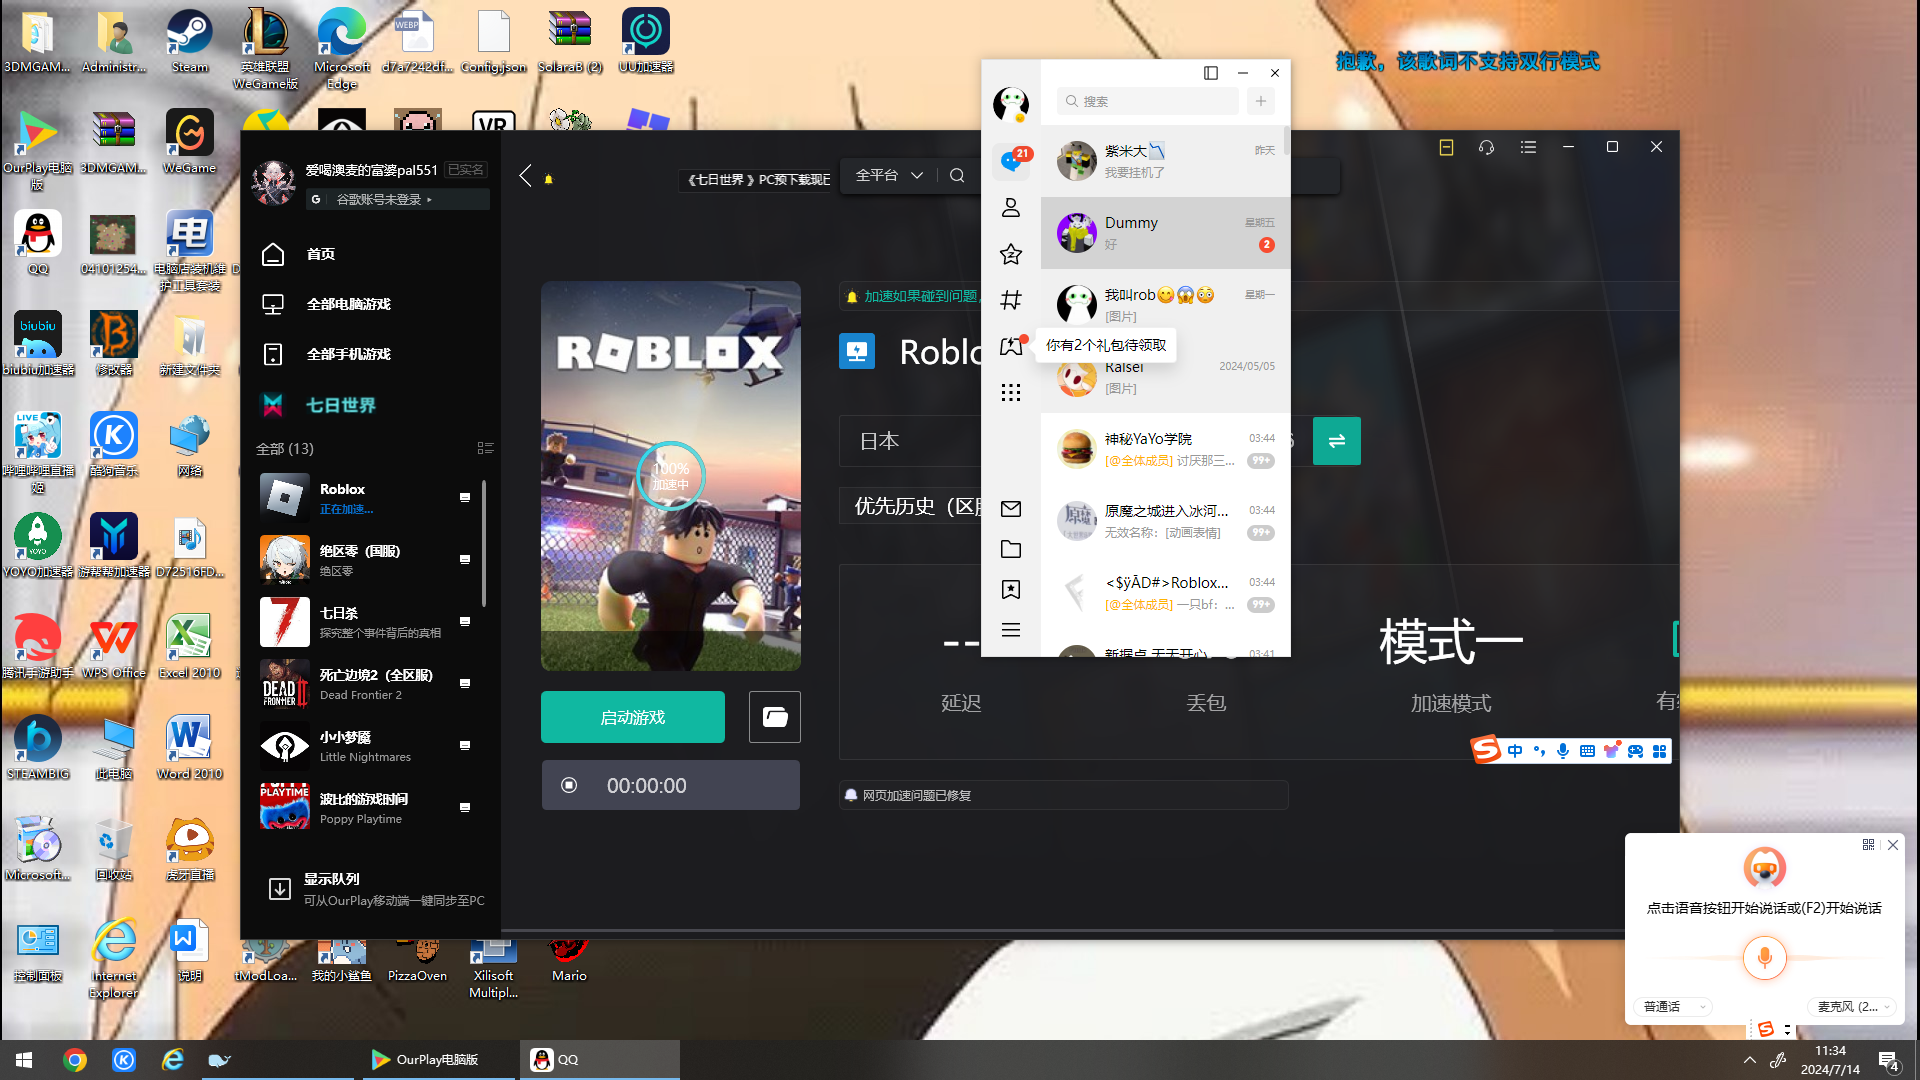Open the QQ hamburger main menu
1920x1080 pixels.
(1011, 630)
